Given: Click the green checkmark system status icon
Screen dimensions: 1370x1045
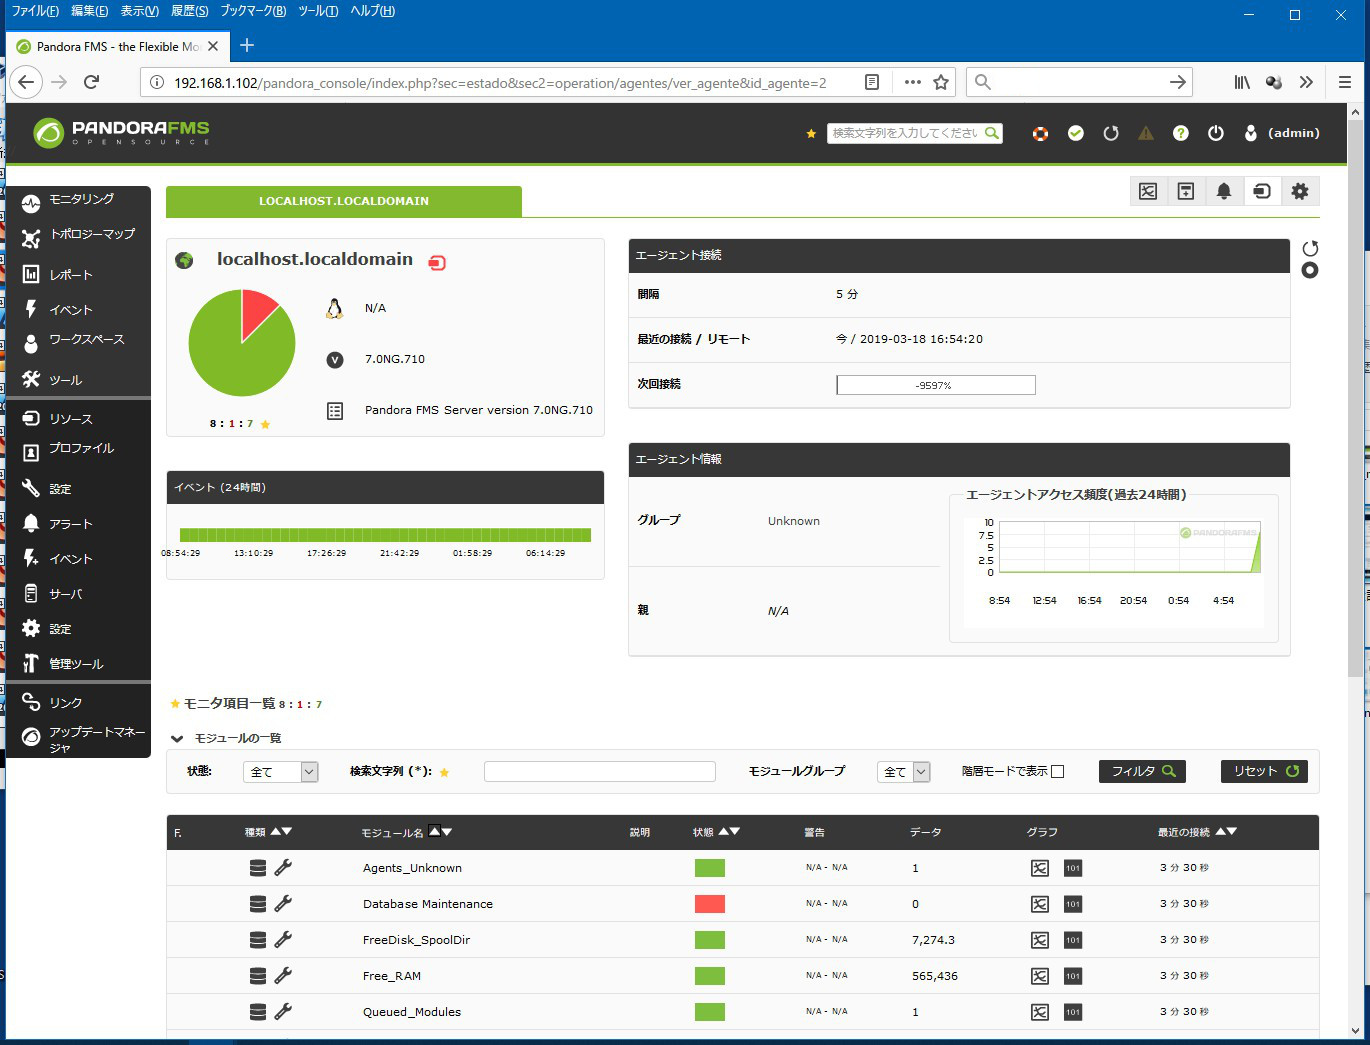Looking at the screenshot, I should point(1076,133).
